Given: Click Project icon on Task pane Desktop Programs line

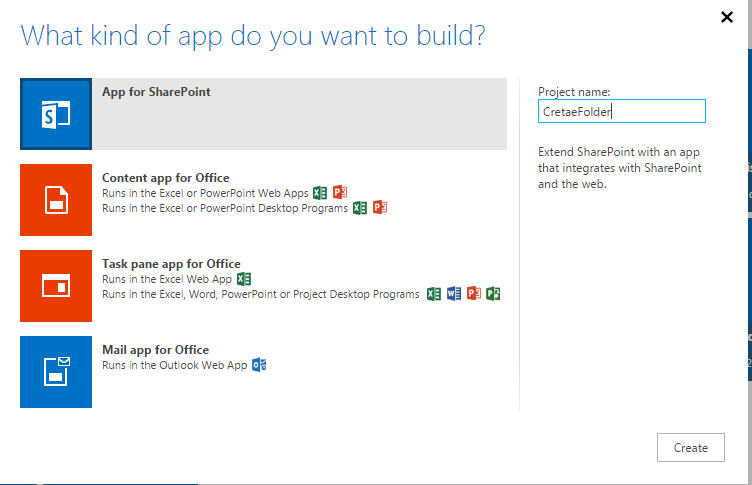Looking at the screenshot, I should point(493,294).
